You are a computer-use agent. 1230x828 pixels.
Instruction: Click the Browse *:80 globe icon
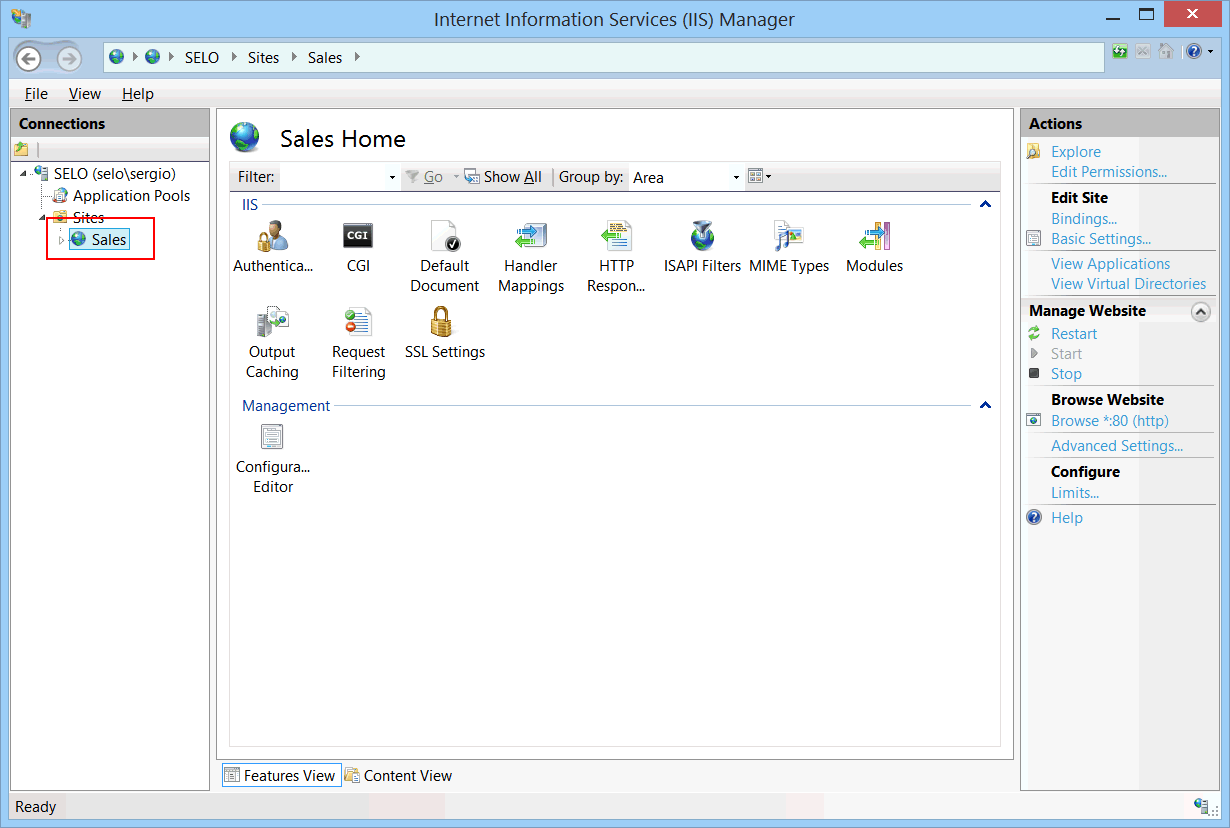[x=1034, y=421]
